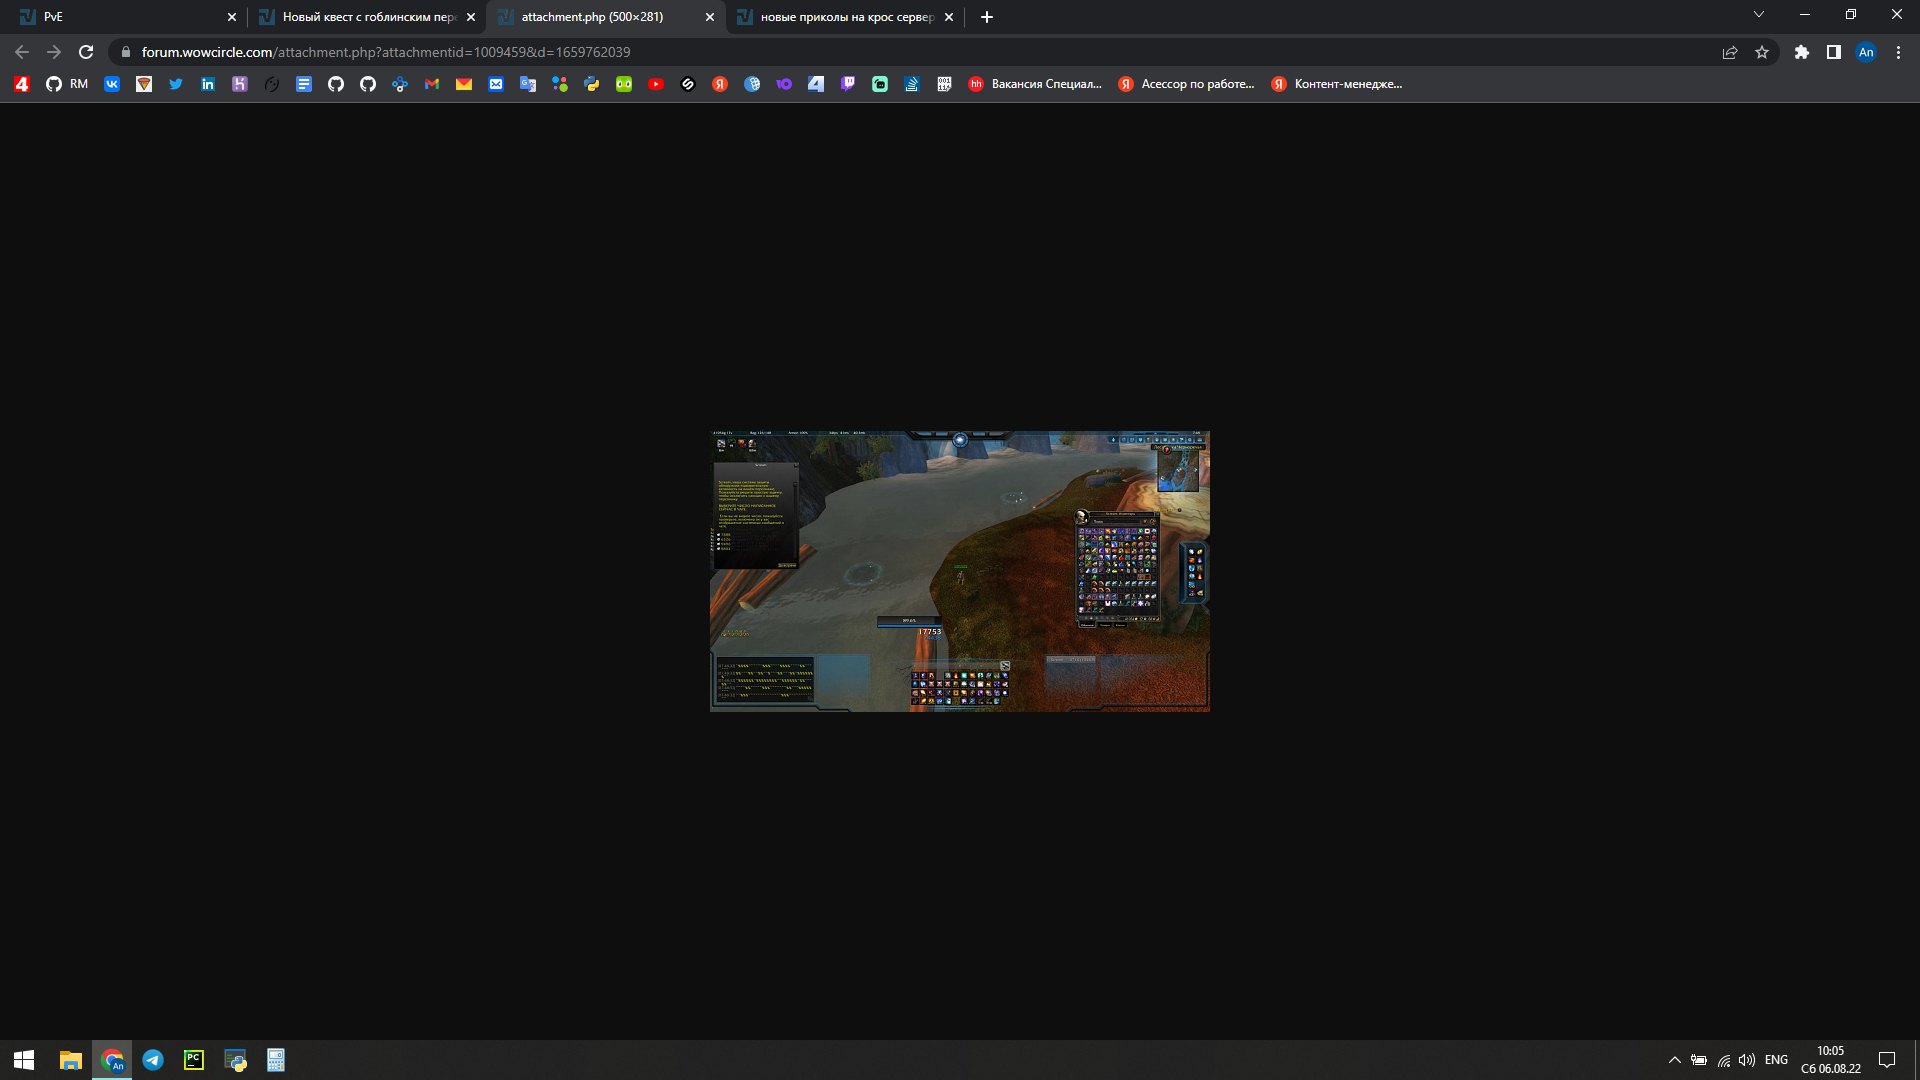Open the Google Translate bookmark
1920x1080 pixels.
point(528,84)
